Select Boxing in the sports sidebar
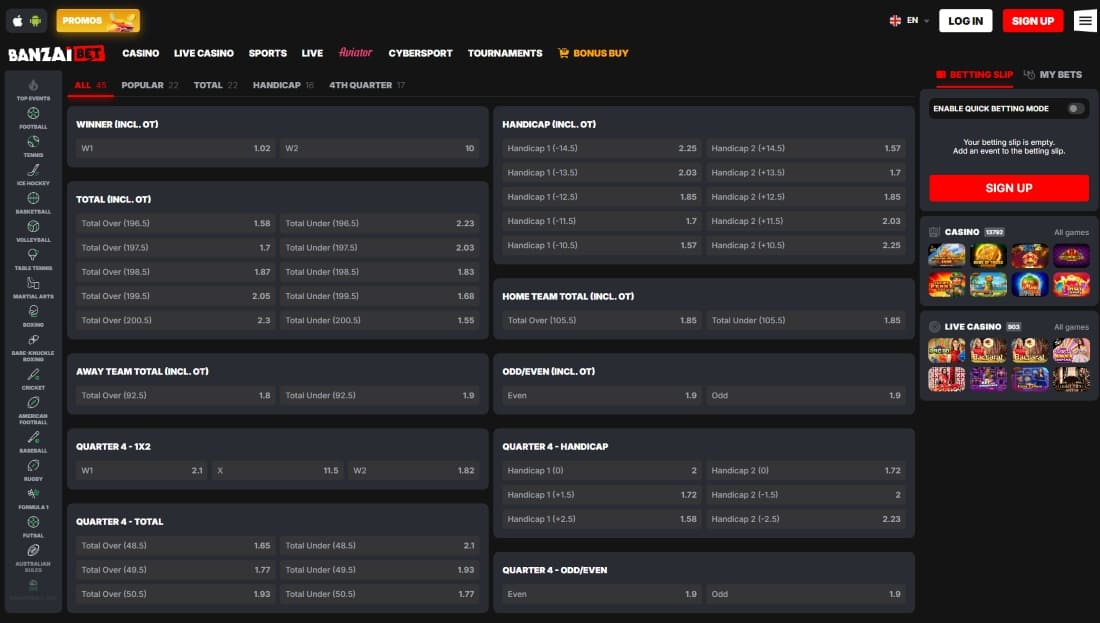The width and height of the screenshot is (1100, 623). (x=33, y=316)
